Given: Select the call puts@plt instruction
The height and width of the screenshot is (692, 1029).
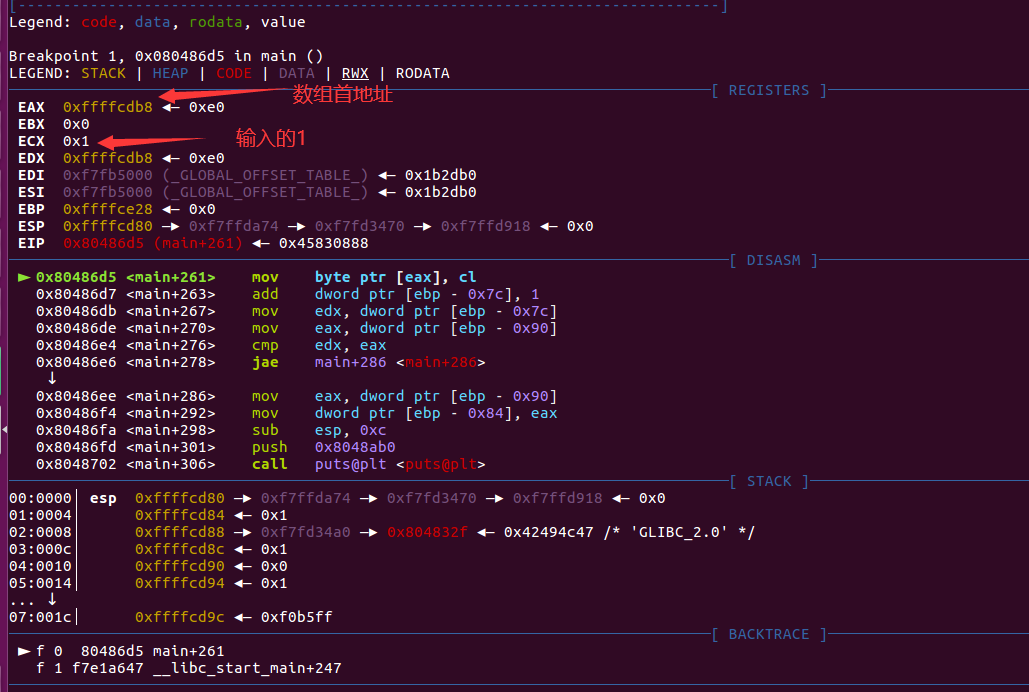Looking at the screenshot, I should point(368,465).
